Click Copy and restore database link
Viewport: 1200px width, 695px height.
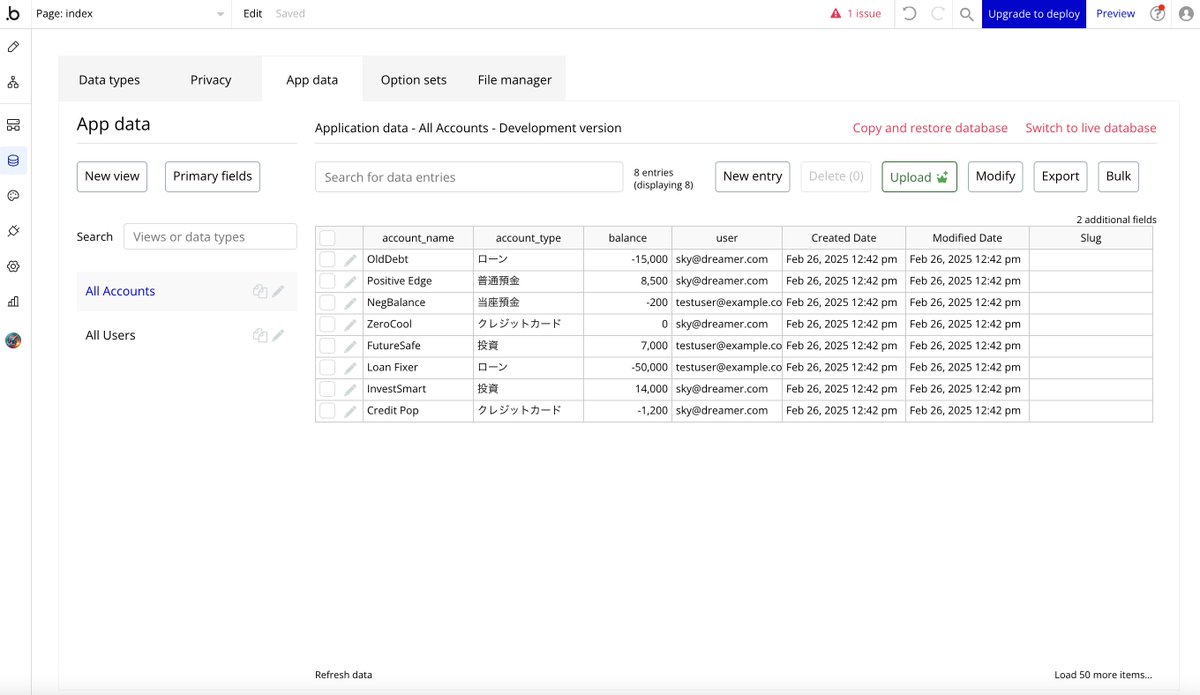(930, 128)
